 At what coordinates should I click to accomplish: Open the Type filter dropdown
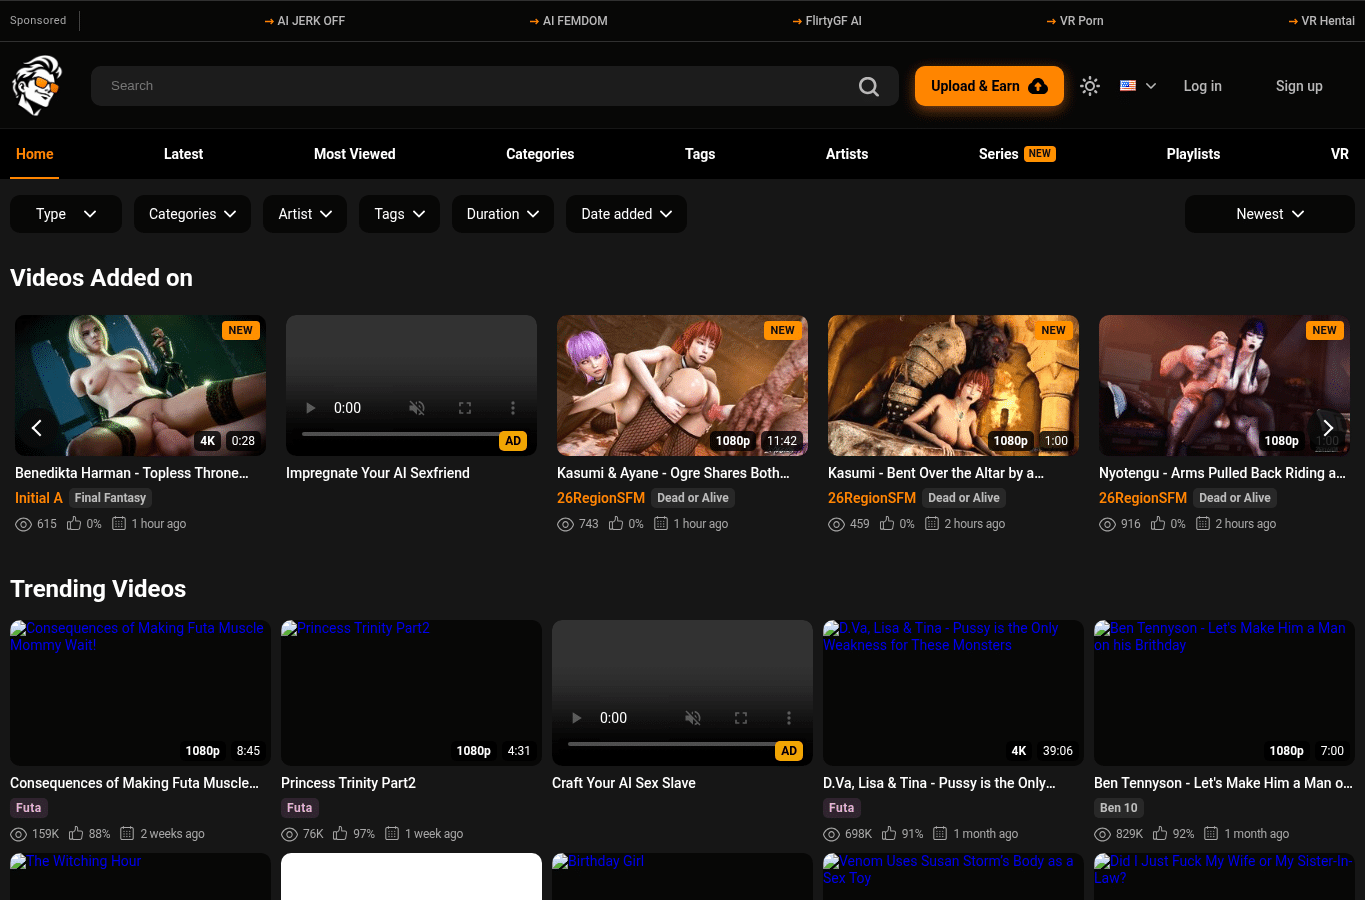click(x=66, y=214)
